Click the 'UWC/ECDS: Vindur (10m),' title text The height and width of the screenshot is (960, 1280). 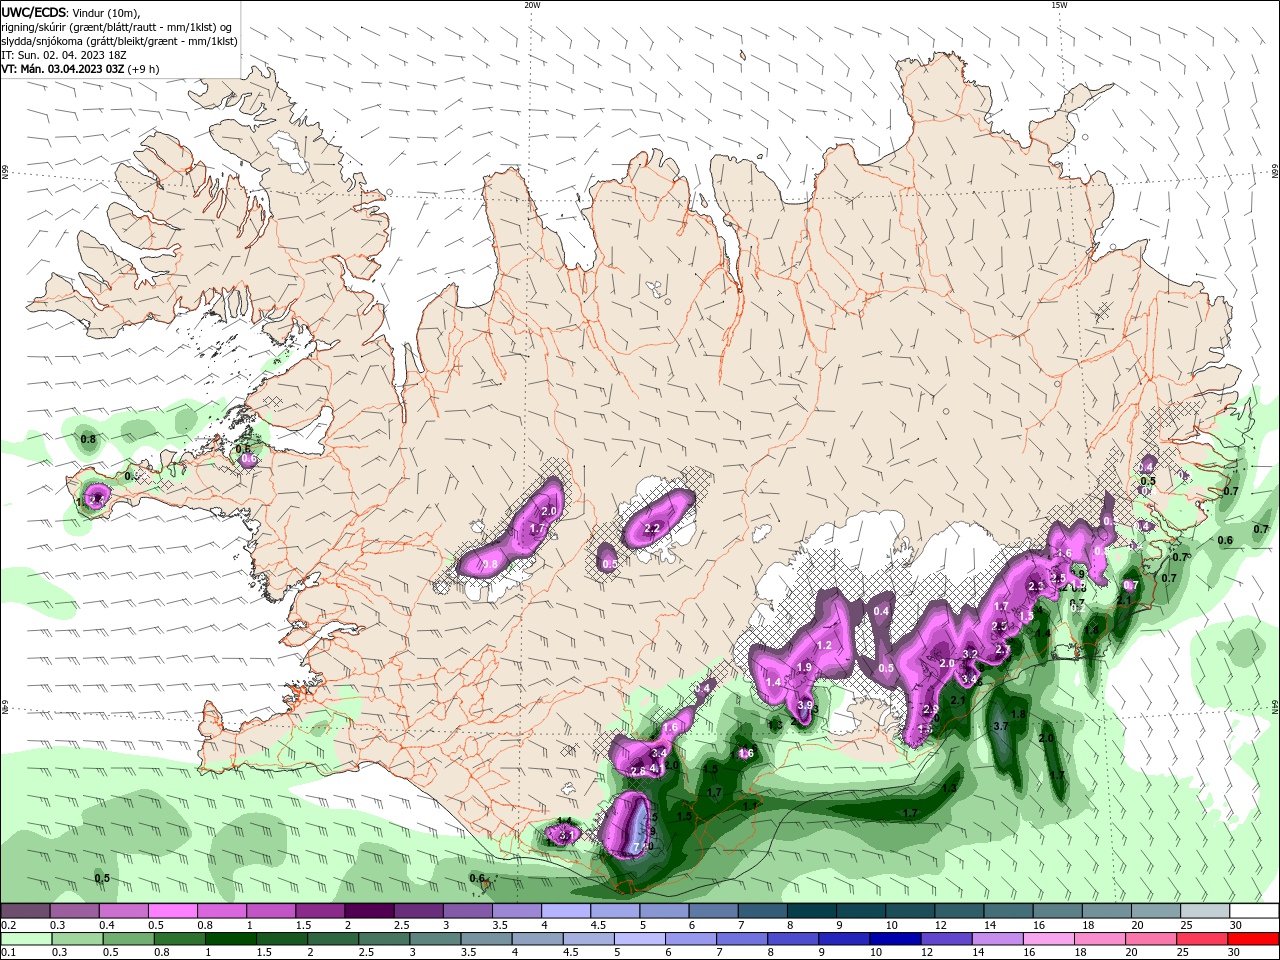point(71,12)
